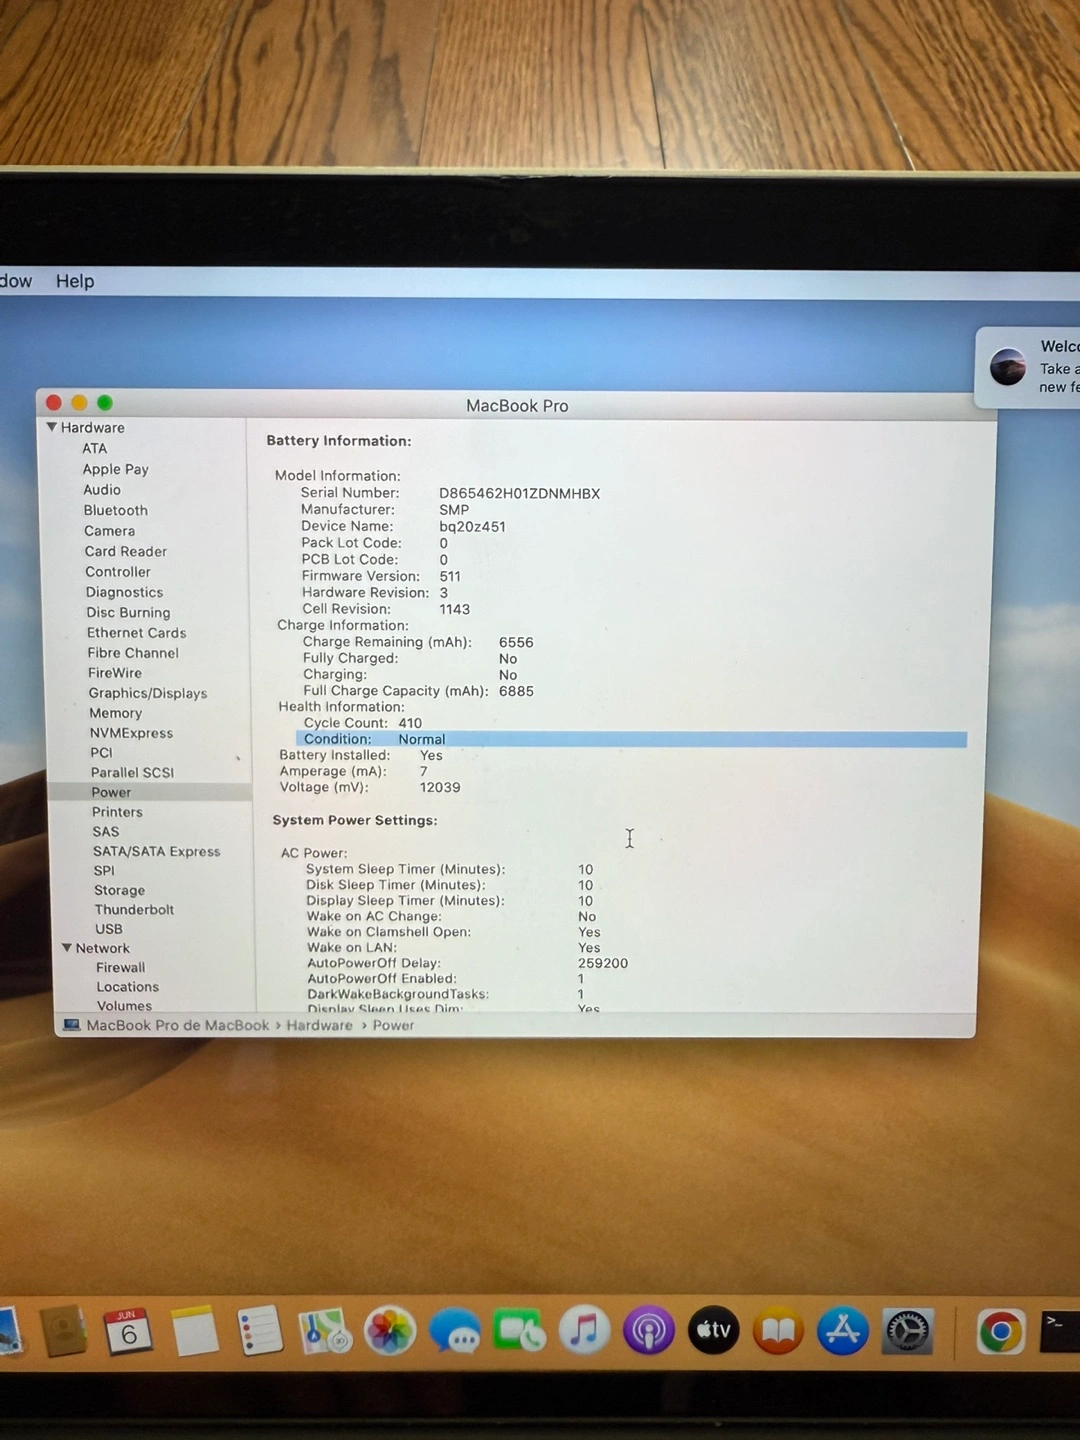This screenshot has height=1440, width=1080.
Task: Select SAS in the Hardware list
Action: [x=106, y=832]
